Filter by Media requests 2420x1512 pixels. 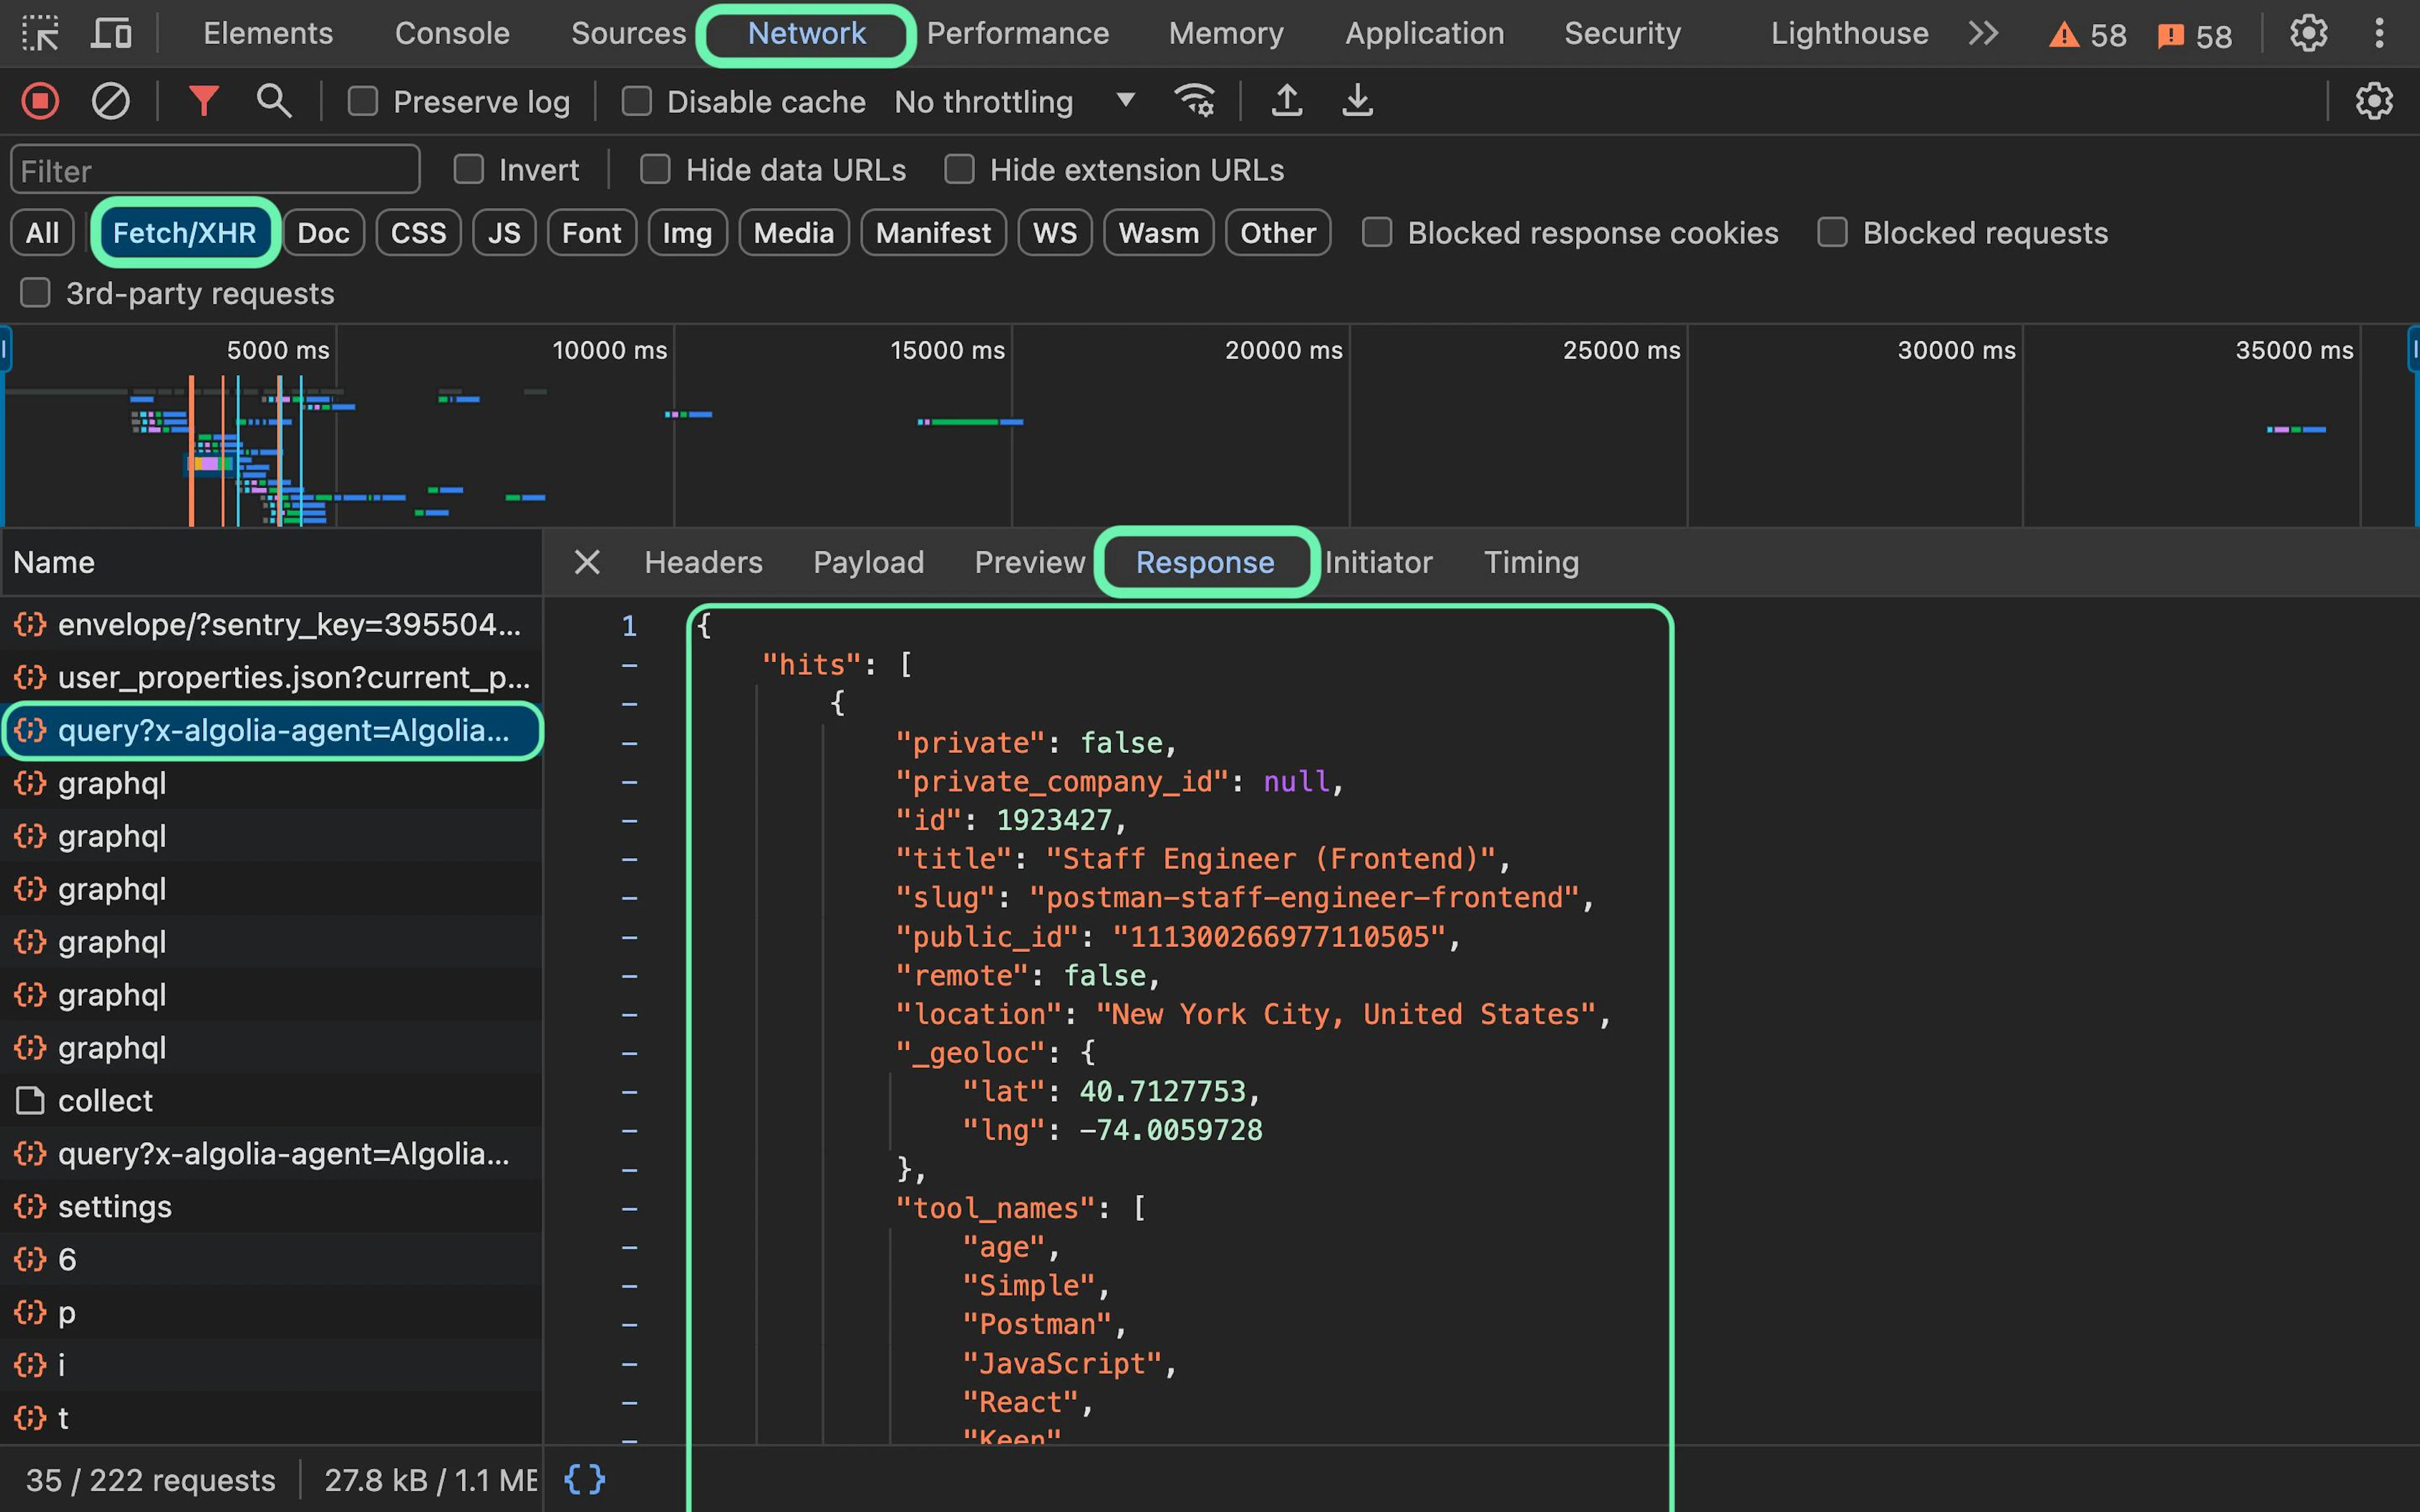[x=793, y=233]
